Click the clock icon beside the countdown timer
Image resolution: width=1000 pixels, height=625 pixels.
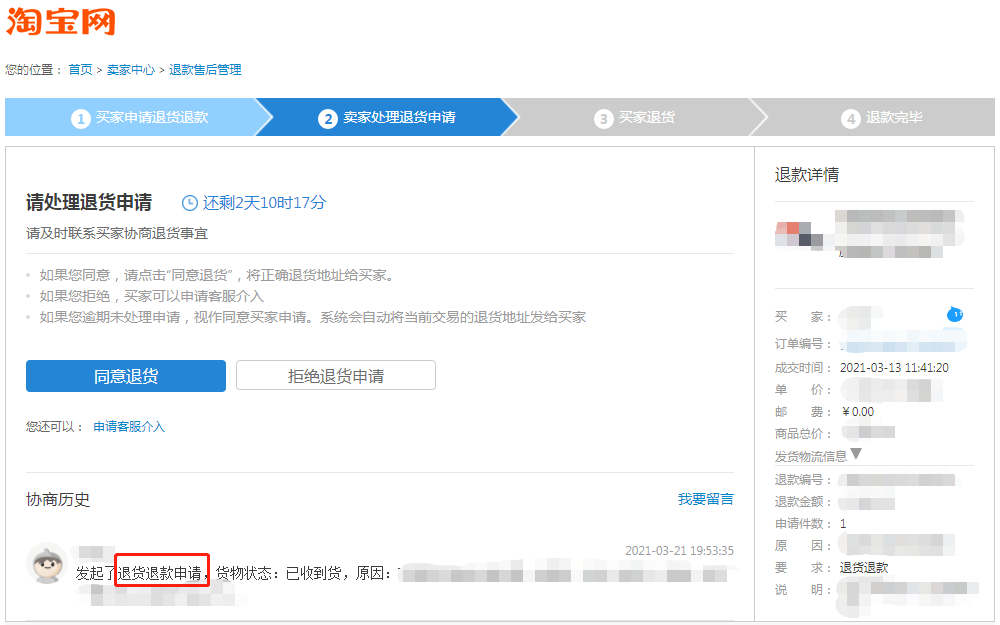click(x=190, y=204)
